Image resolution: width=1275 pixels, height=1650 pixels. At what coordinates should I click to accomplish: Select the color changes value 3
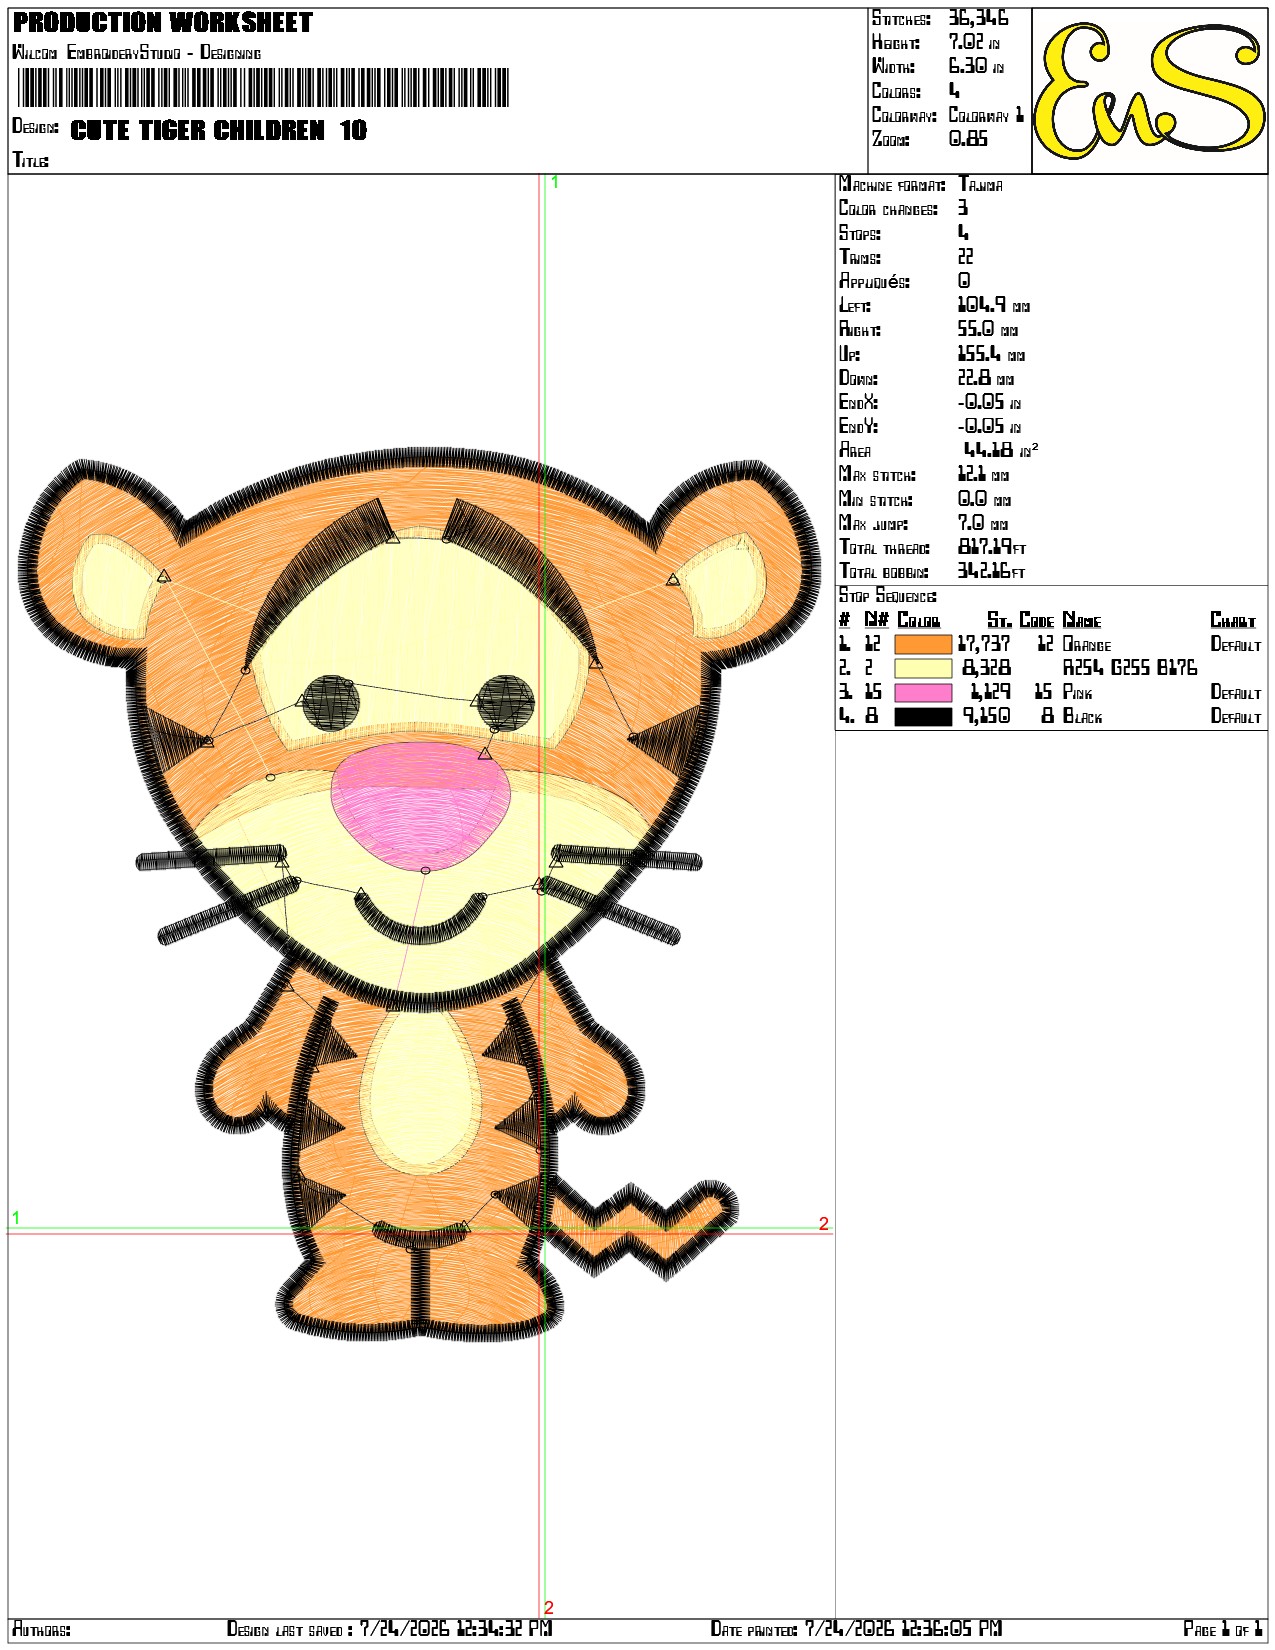(963, 209)
